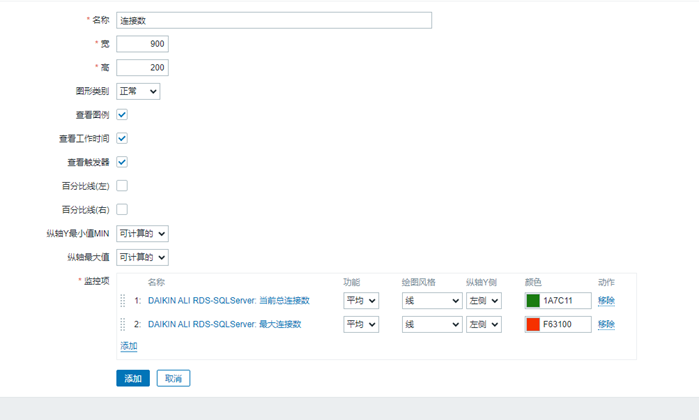Toggle the 查看工作时间 checkbox

tap(122, 138)
